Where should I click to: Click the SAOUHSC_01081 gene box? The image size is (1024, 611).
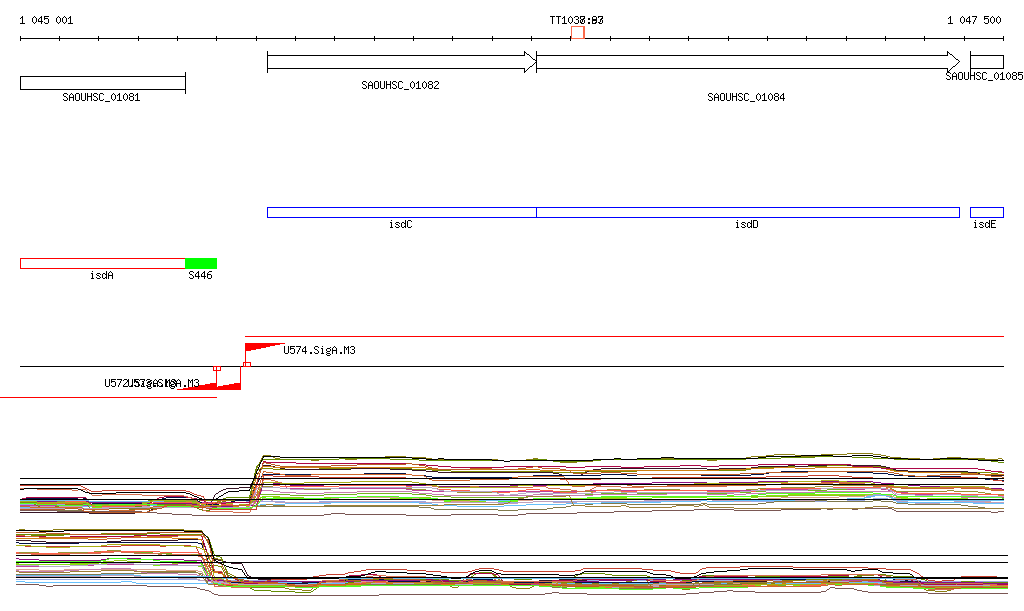102,83
